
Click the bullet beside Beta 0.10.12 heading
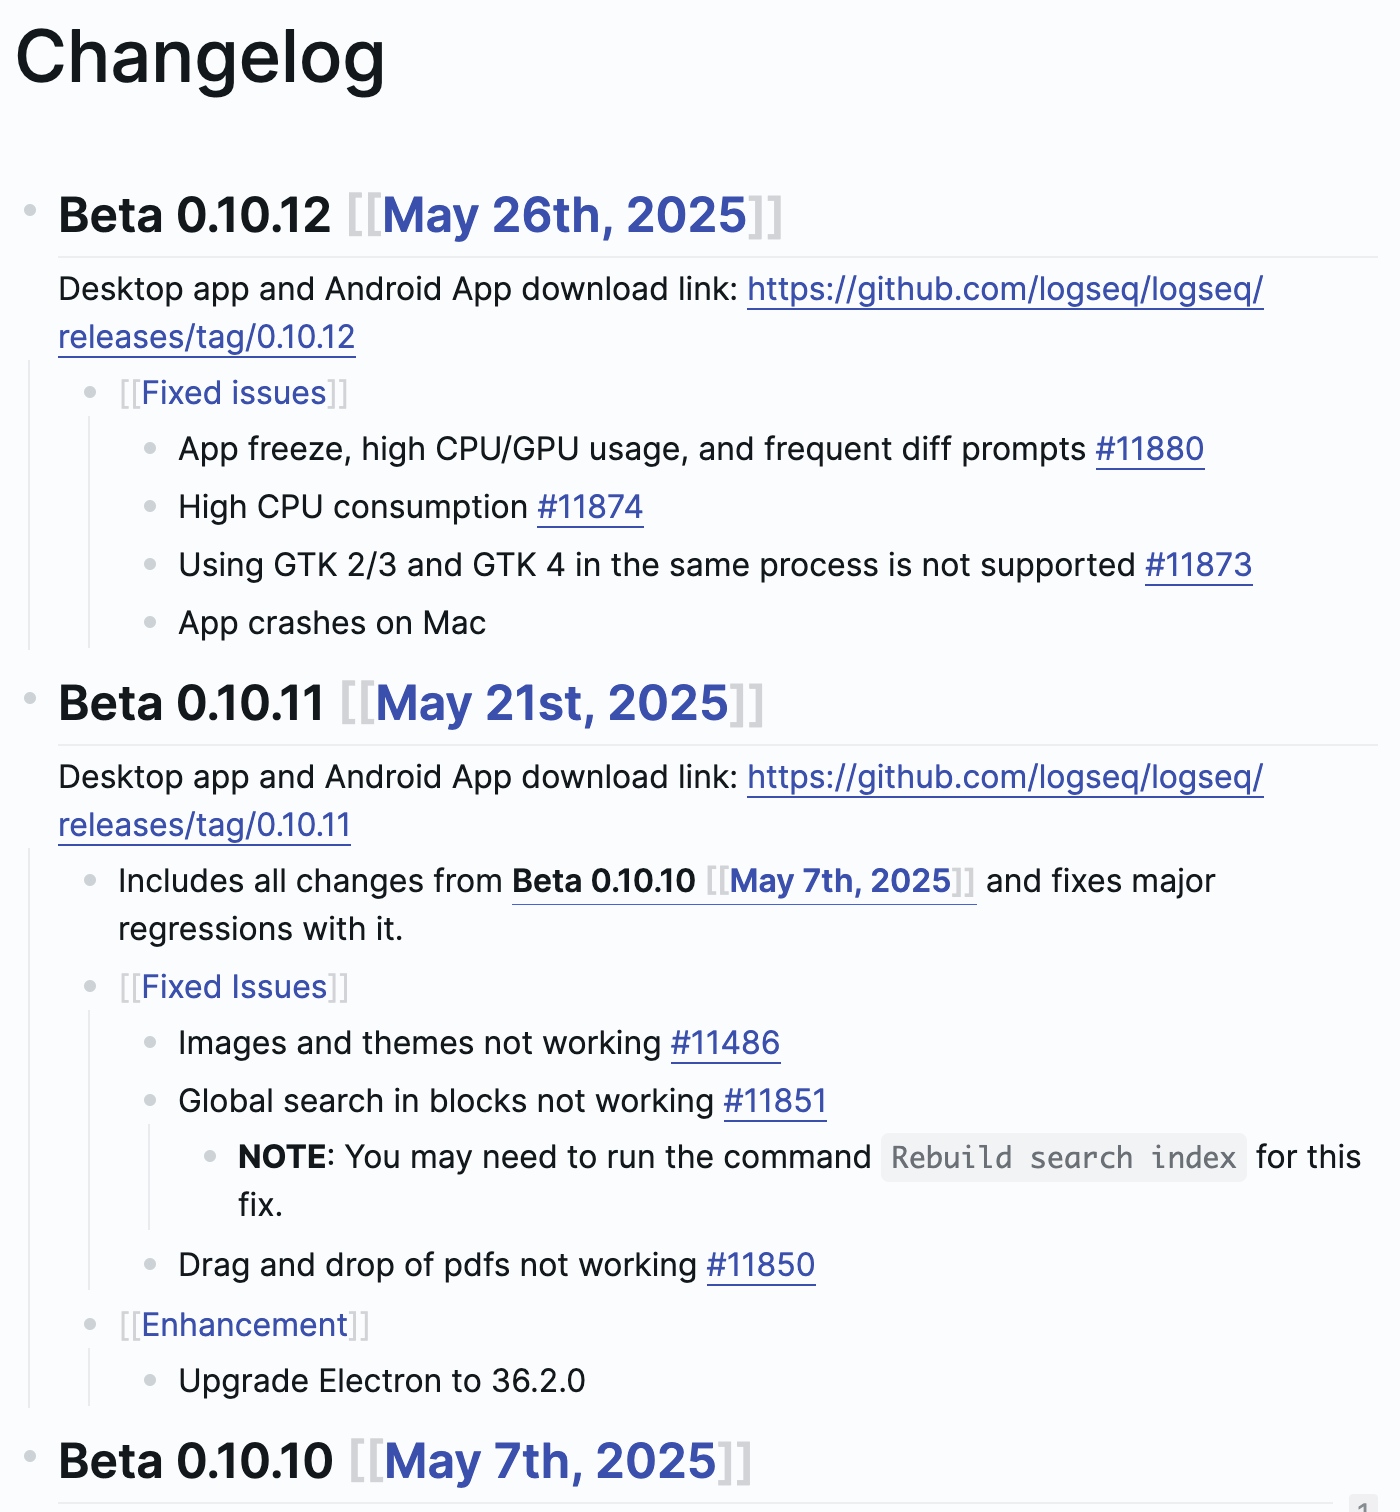(30, 210)
